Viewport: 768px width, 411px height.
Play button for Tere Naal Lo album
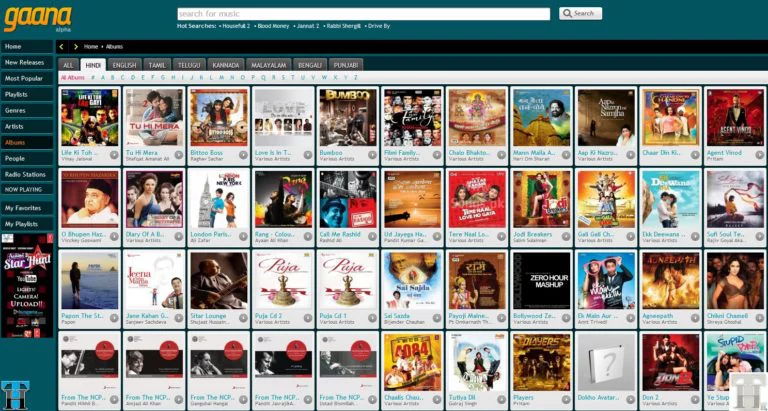coord(502,236)
